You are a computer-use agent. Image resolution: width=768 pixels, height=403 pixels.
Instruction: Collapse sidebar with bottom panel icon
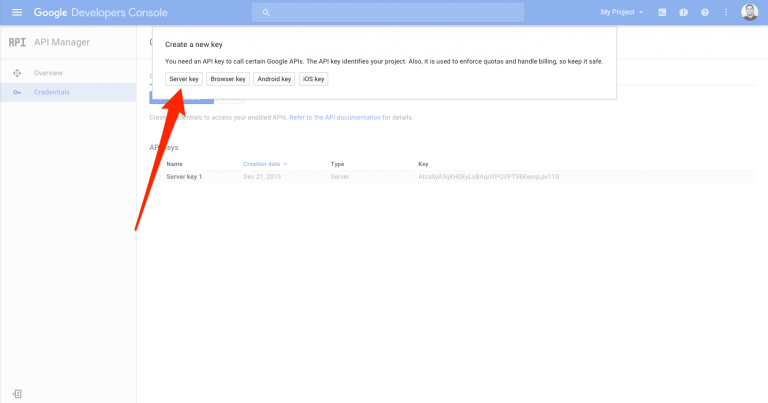(17, 394)
